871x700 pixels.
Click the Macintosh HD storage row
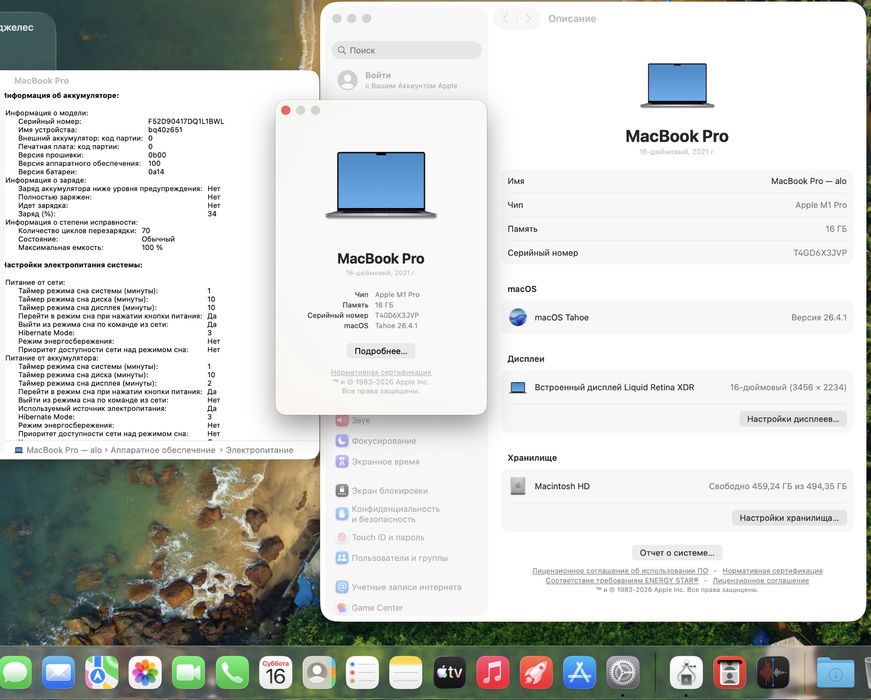pyautogui.click(x=677, y=486)
